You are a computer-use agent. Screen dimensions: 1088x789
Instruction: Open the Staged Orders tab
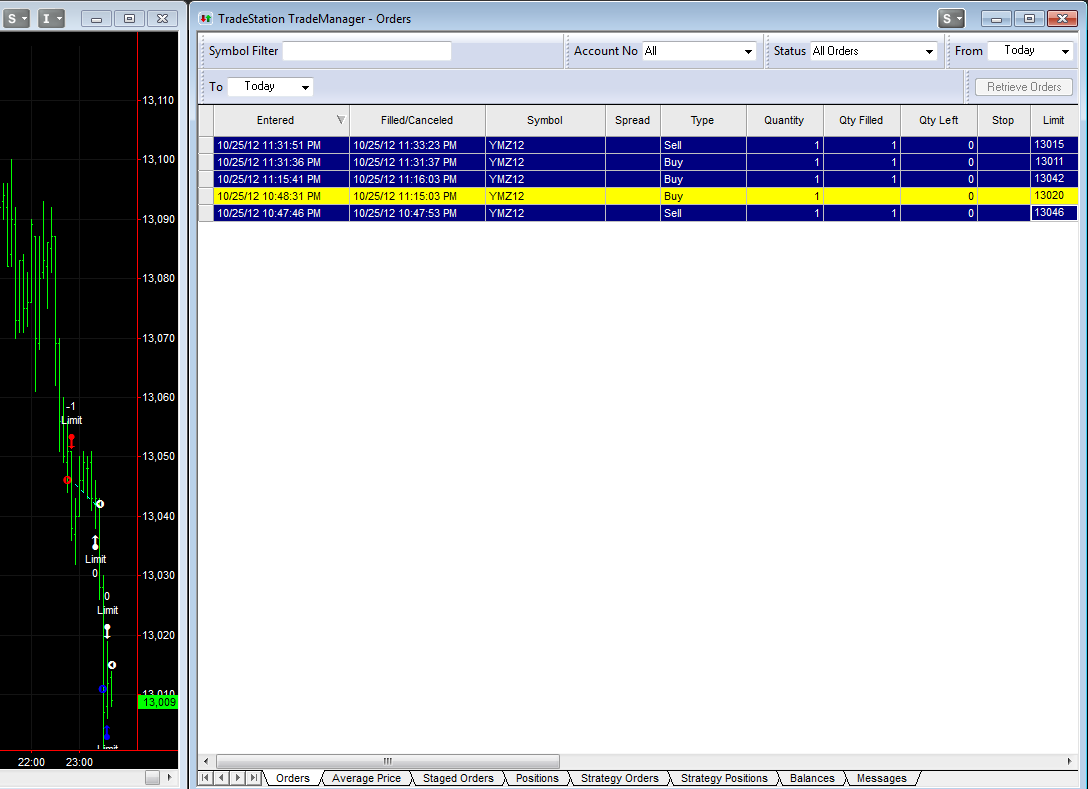click(458, 778)
